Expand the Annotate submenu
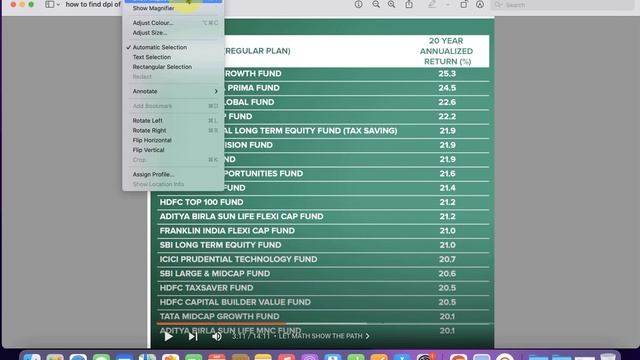The height and width of the screenshot is (360, 640). coord(173,91)
